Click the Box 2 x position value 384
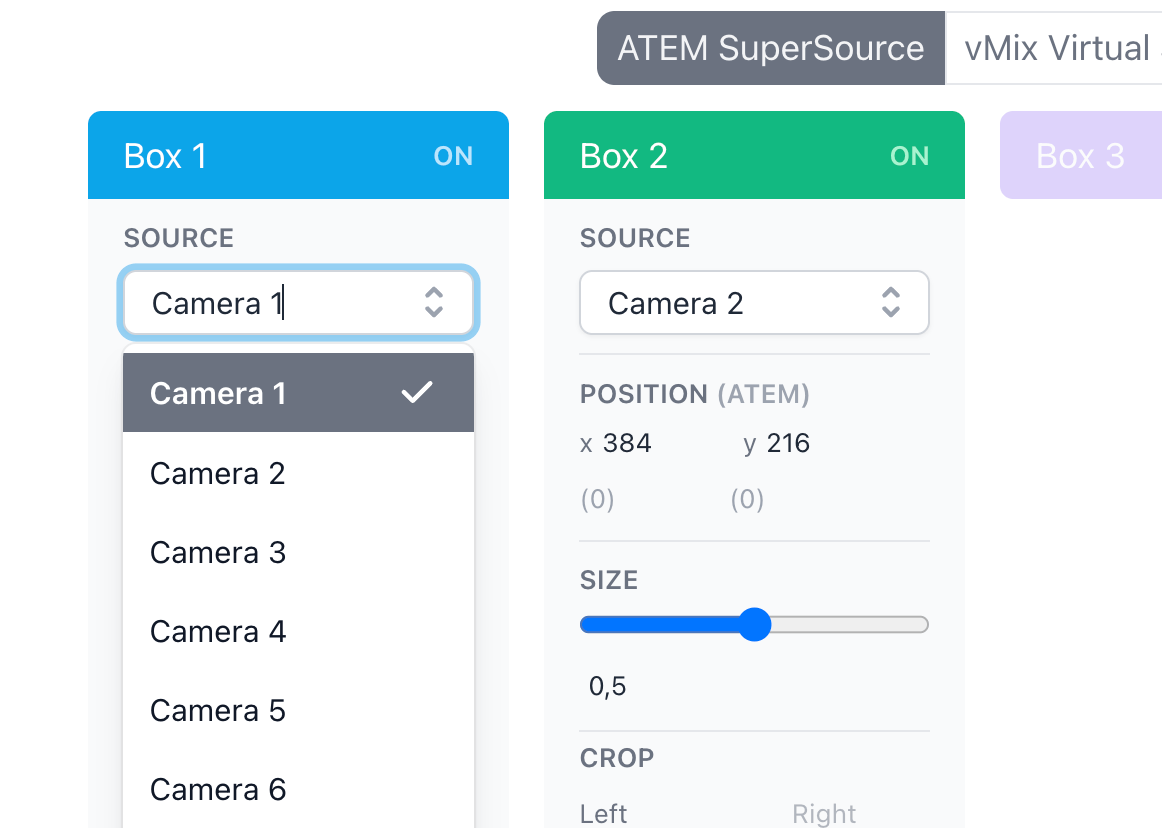The height and width of the screenshot is (828, 1162). (627, 443)
